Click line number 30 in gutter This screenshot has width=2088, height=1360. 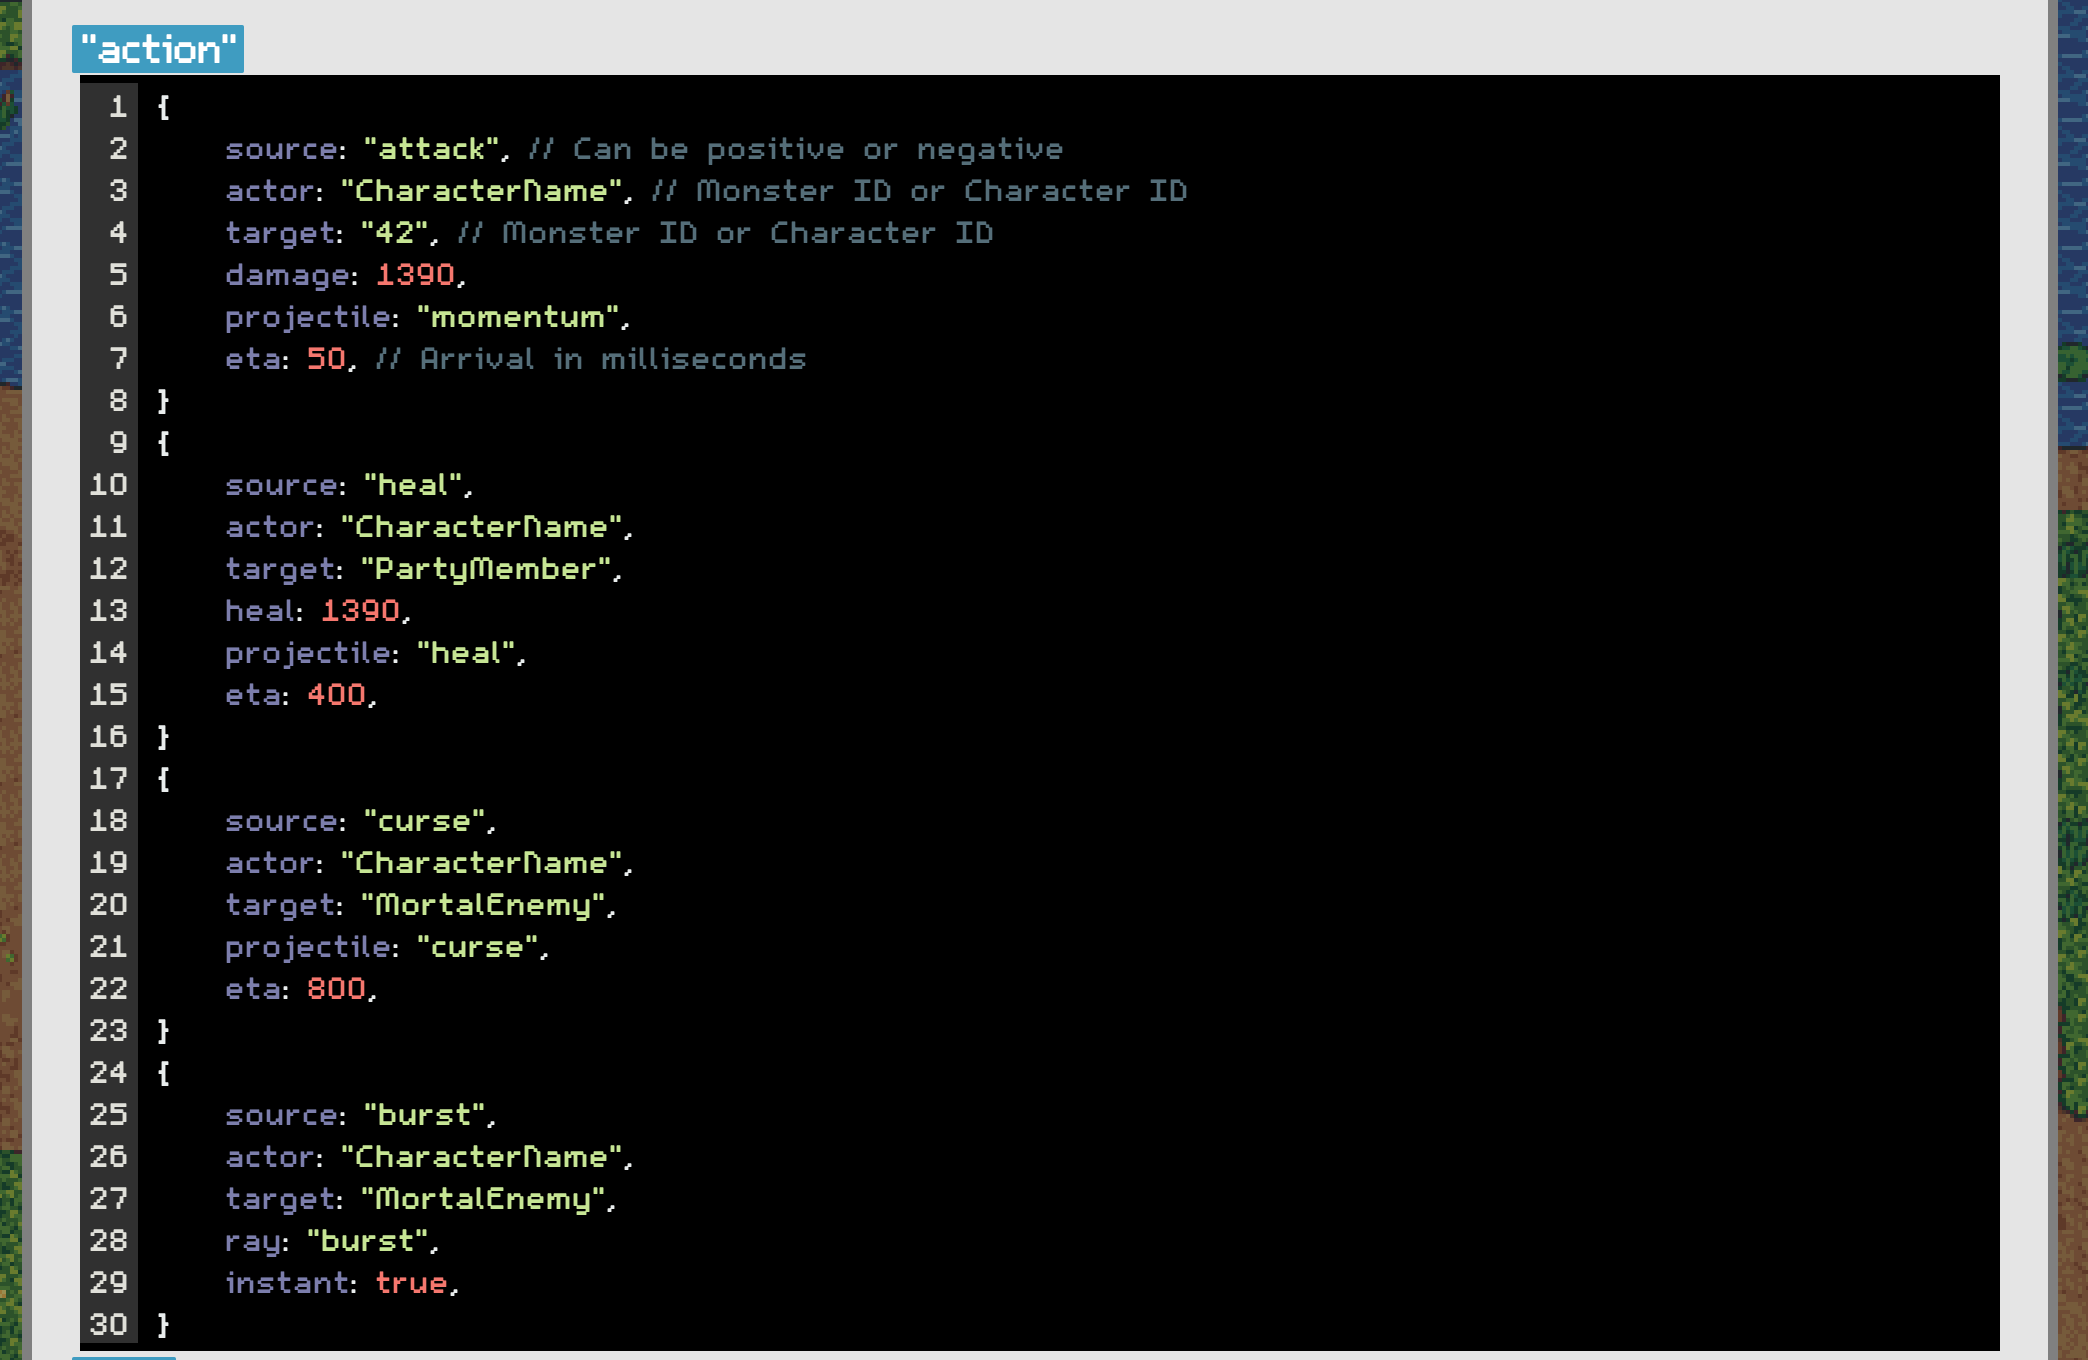(x=109, y=1325)
